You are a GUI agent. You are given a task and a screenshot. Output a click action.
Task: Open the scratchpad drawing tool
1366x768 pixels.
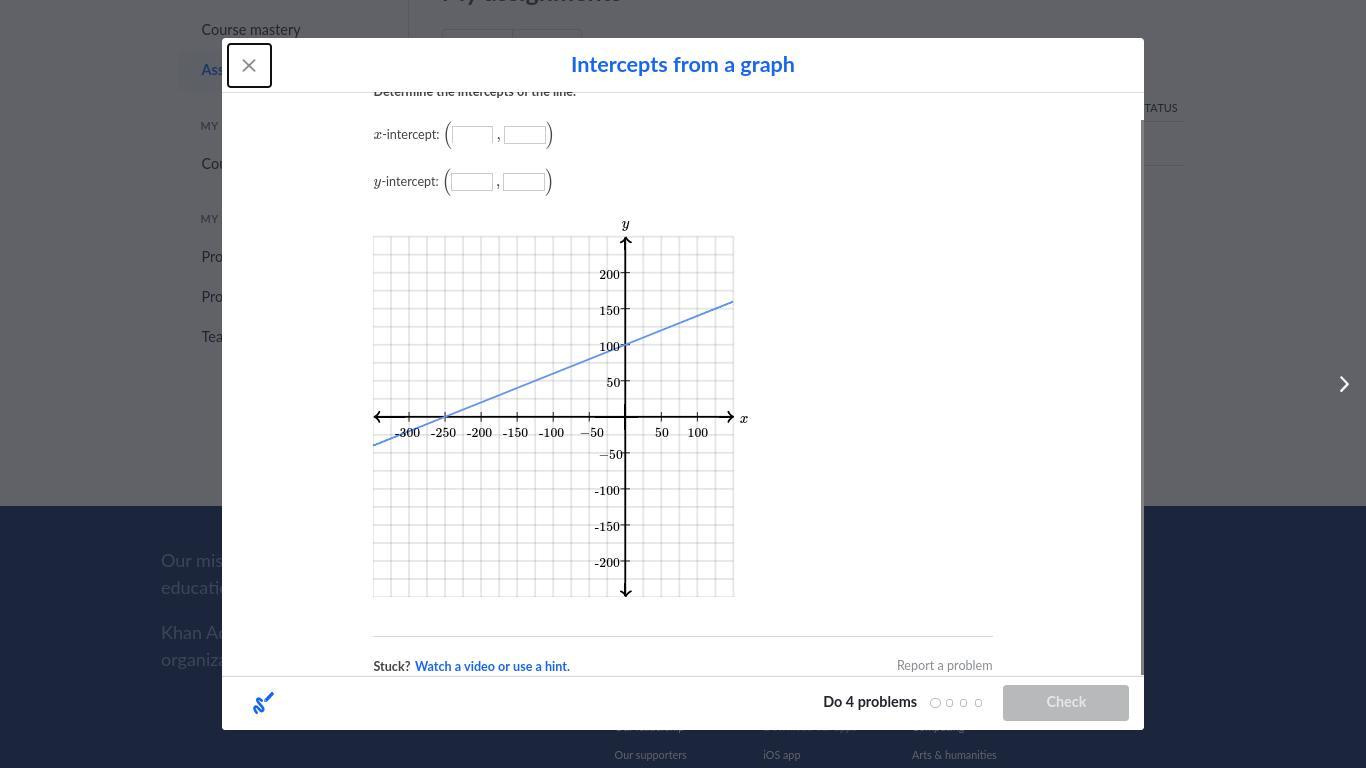[263, 703]
